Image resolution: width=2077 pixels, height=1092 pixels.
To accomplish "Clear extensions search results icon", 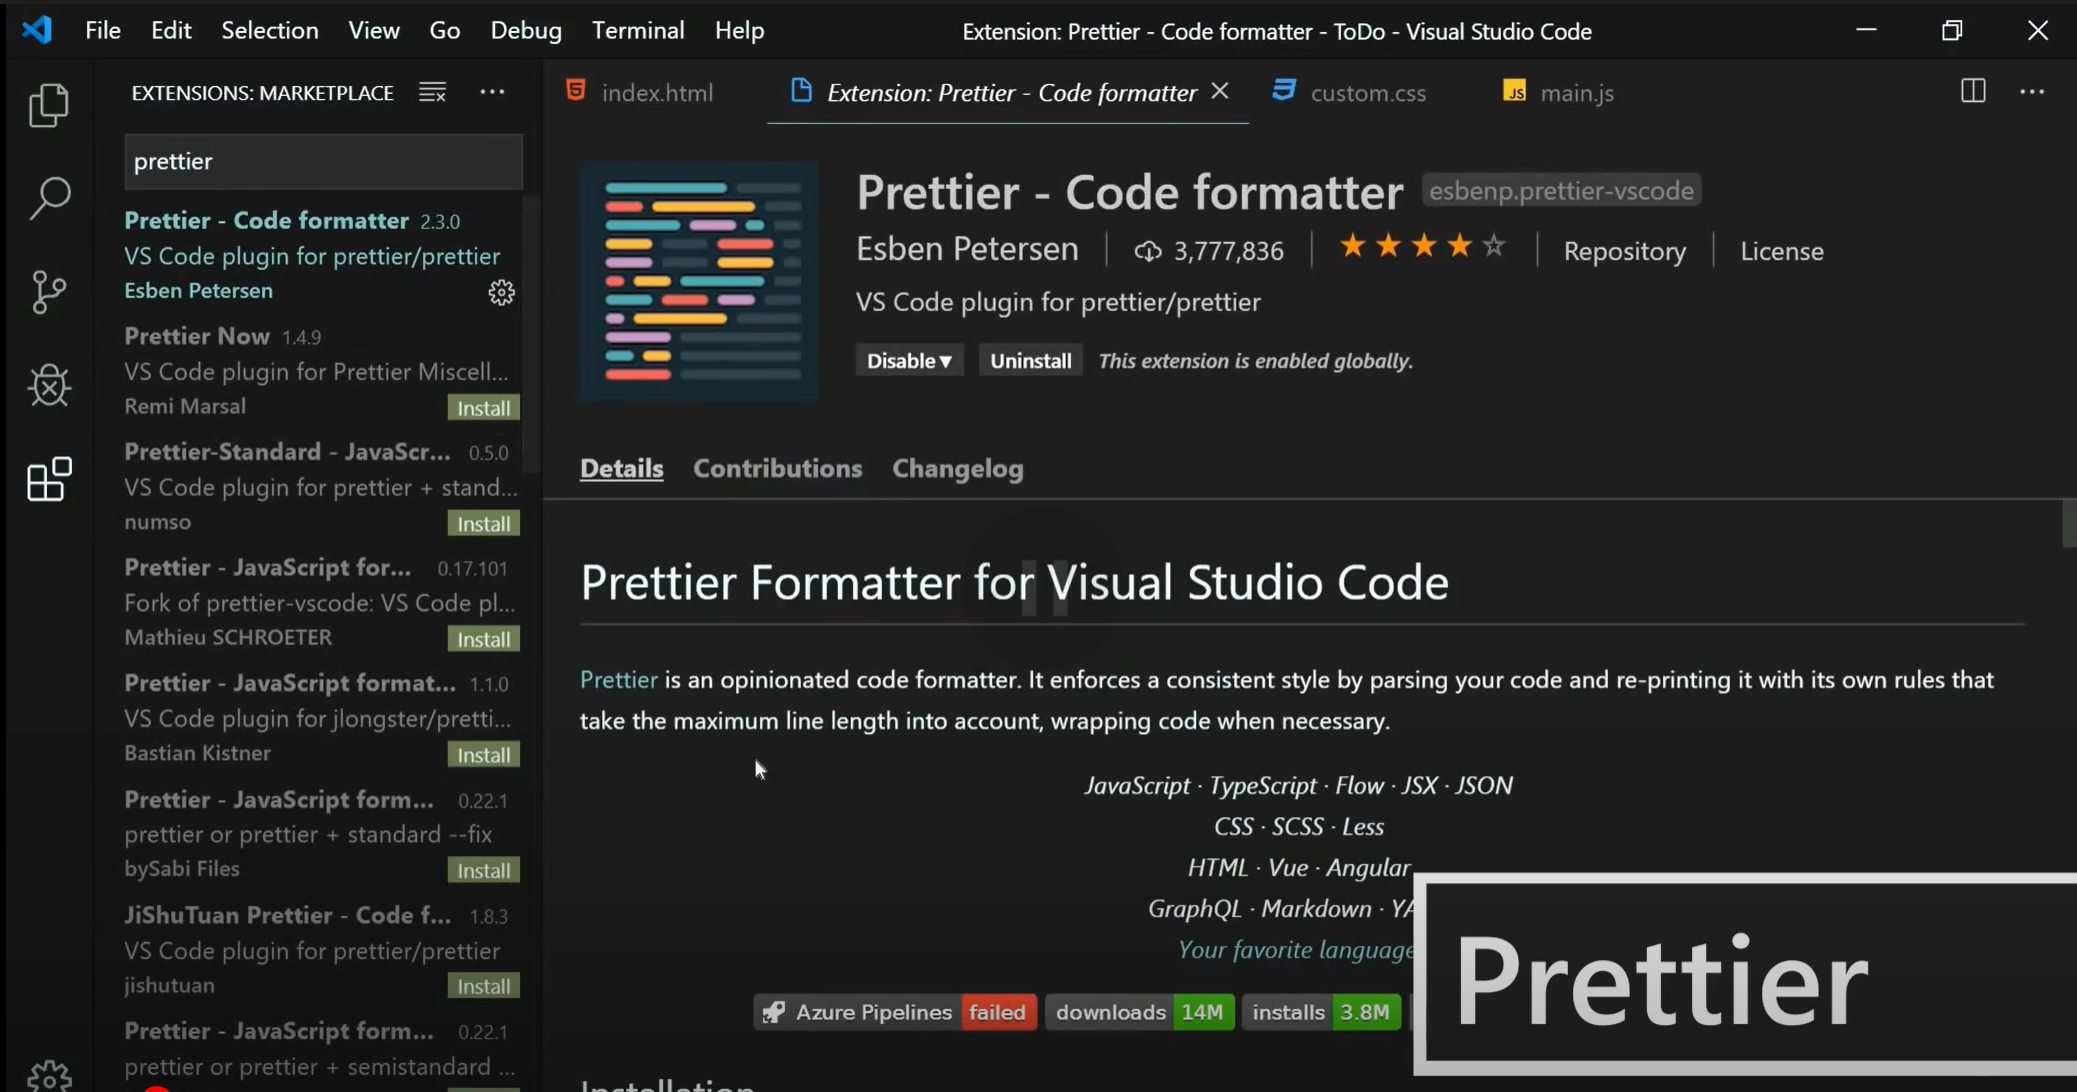I will [x=432, y=93].
